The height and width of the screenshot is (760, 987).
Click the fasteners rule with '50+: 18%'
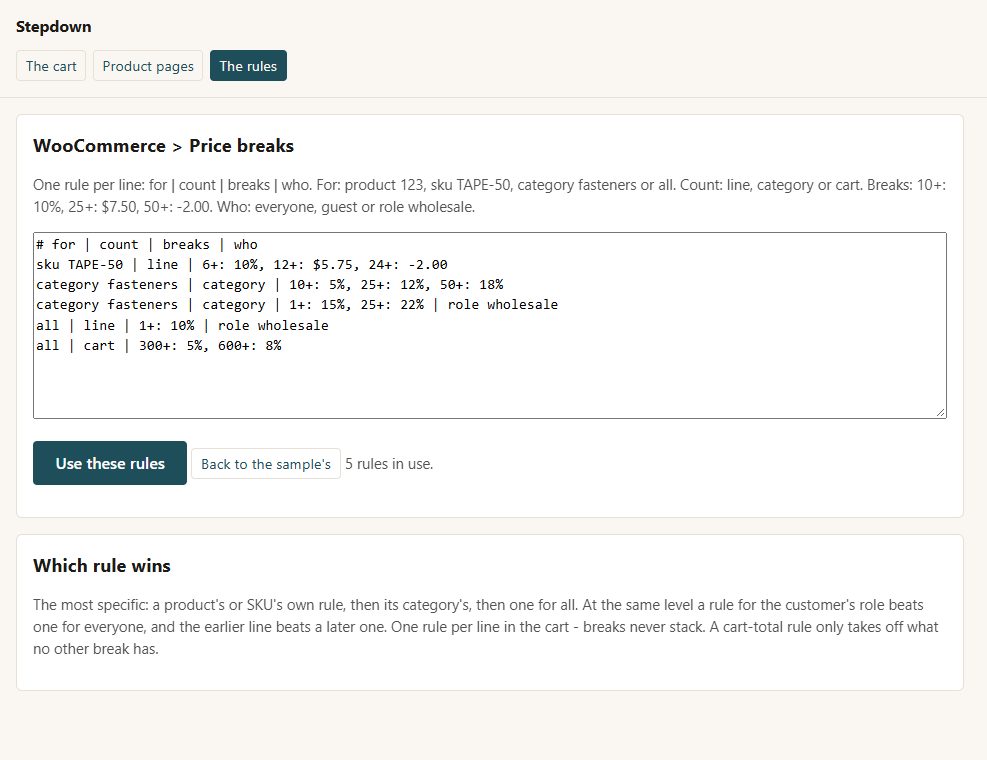(269, 285)
